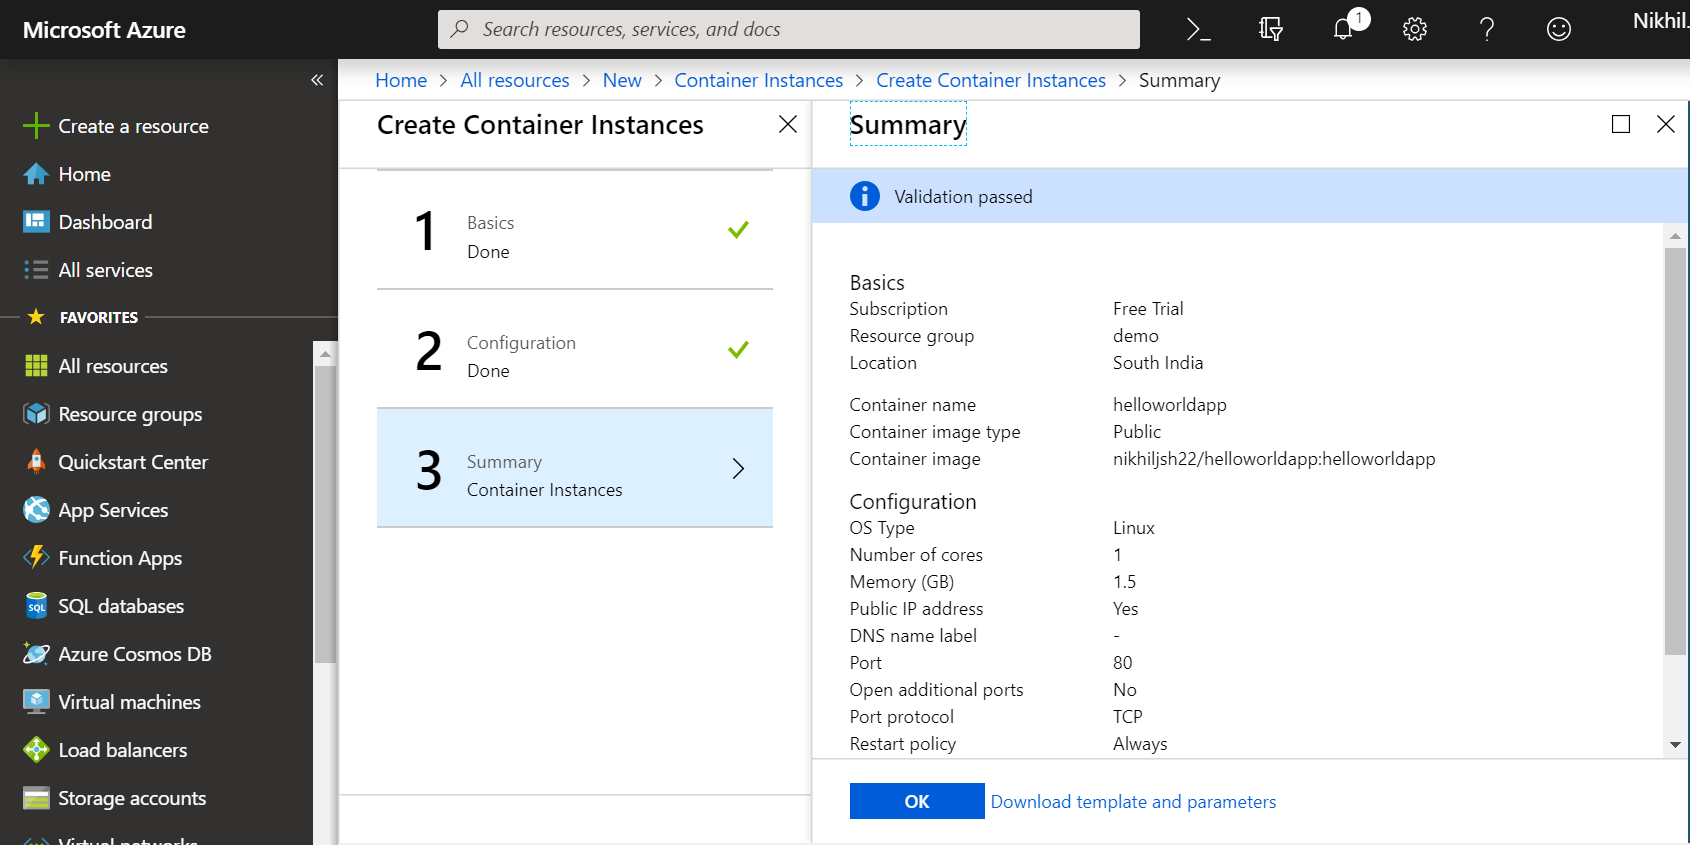Click the All services list icon
Image resolution: width=1690 pixels, height=845 pixels.
tap(36, 270)
